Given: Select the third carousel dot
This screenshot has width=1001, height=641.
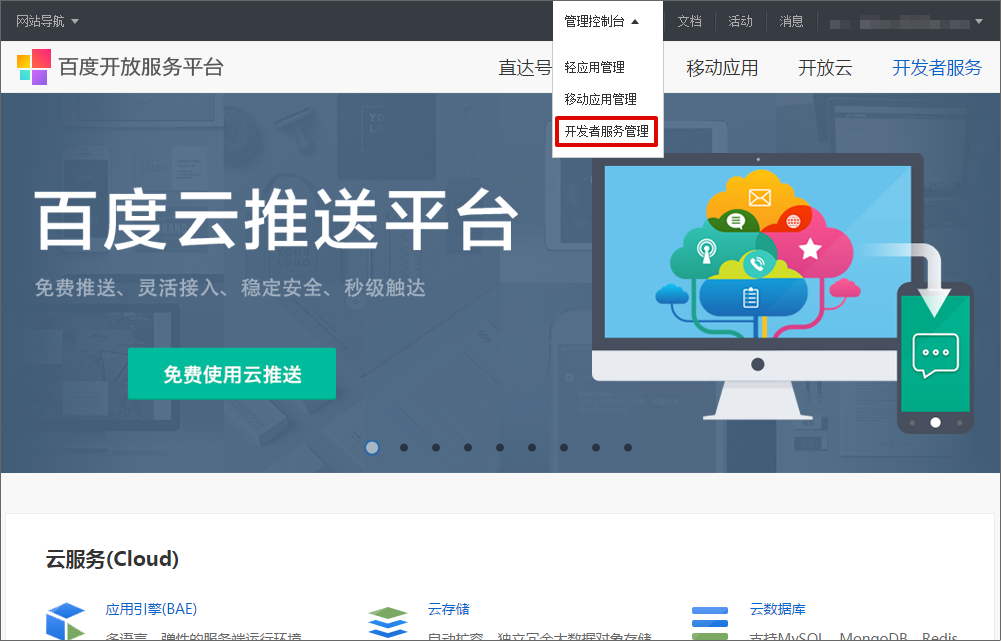Looking at the screenshot, I should click(x=436, y=448).
